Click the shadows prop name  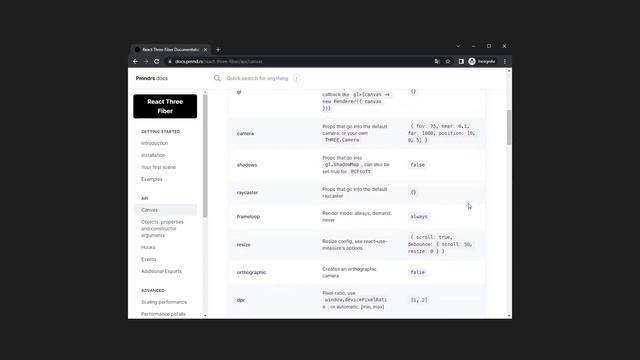(247, 165)
